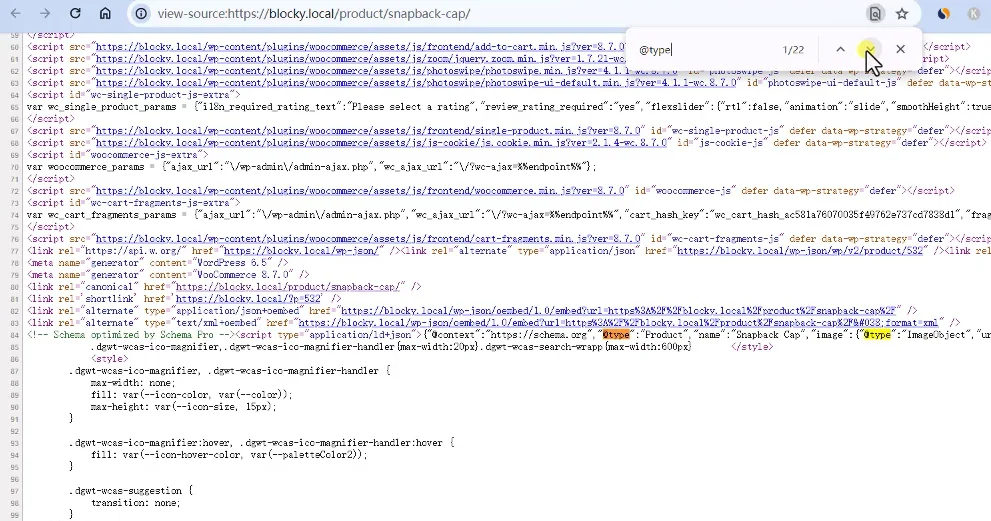Click line number 70
This screenshot has width=991, height=521.
pos(15,167)
